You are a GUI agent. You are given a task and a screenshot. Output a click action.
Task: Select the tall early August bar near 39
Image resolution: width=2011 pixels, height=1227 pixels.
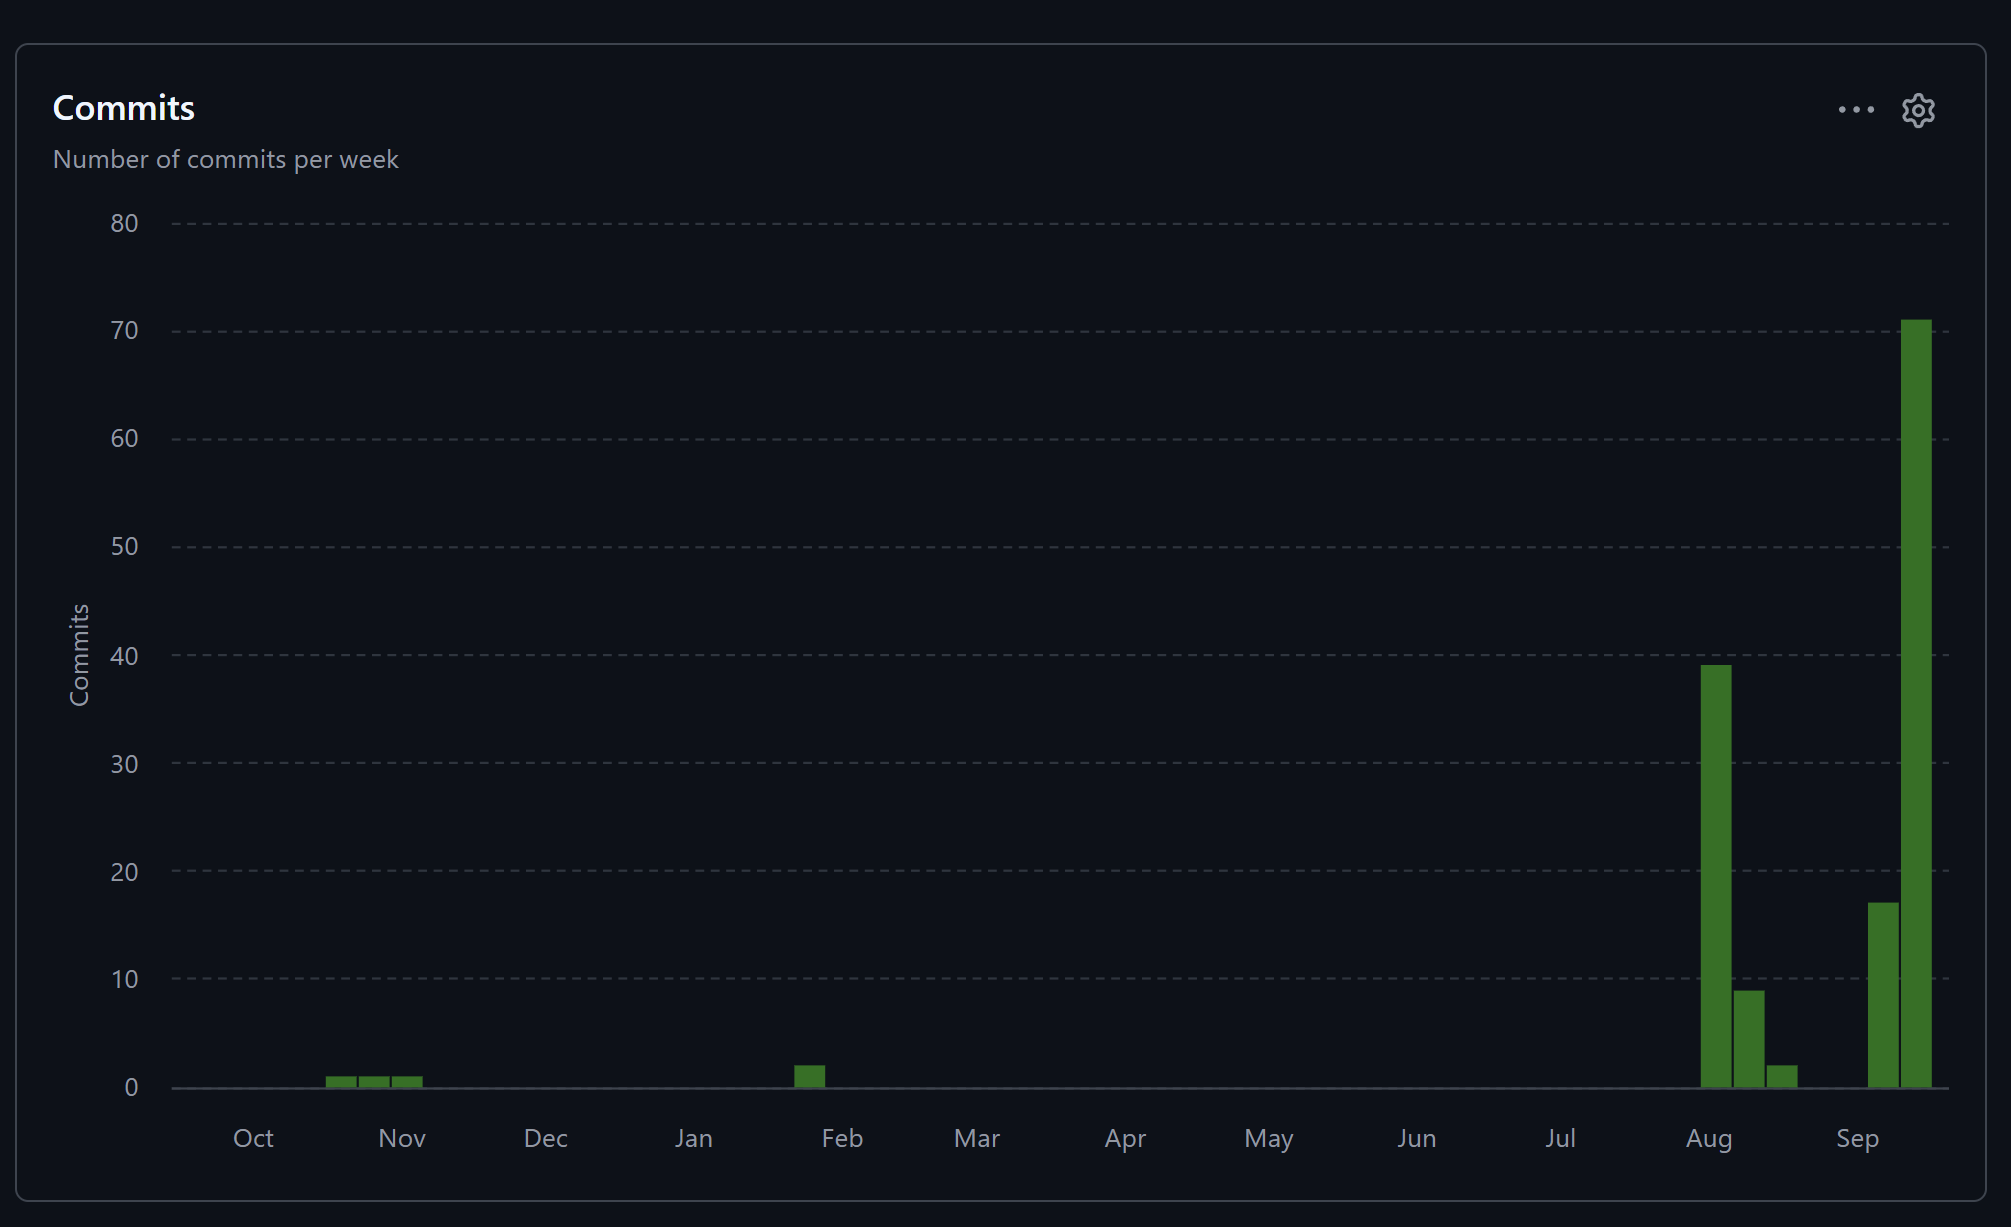[x=1716, y=876]
